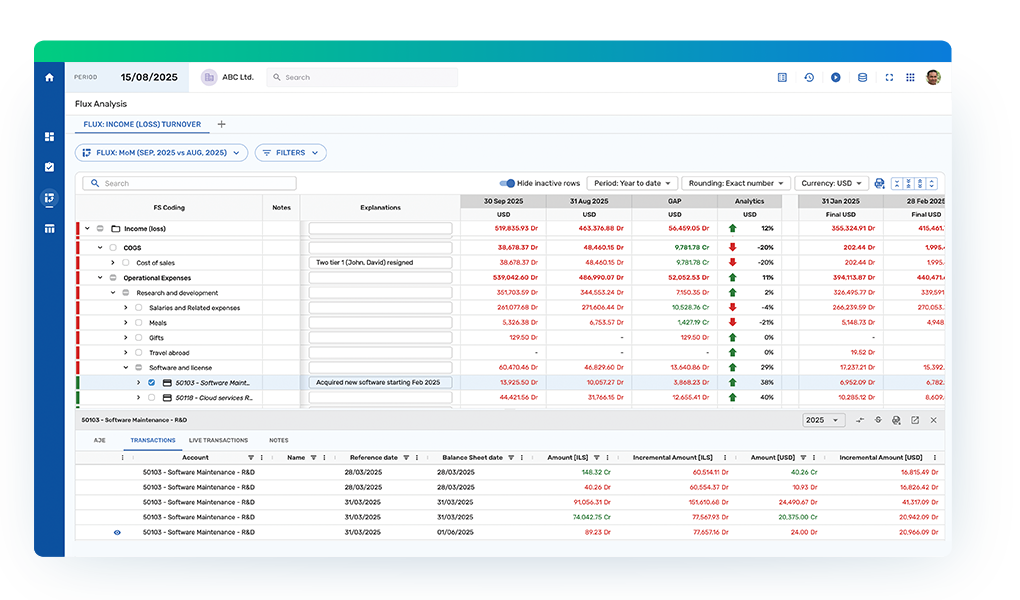1020x600 pixels.
Task: Open the checklist tasks icon in the sidebar
Action: click(x=49, y=167)
